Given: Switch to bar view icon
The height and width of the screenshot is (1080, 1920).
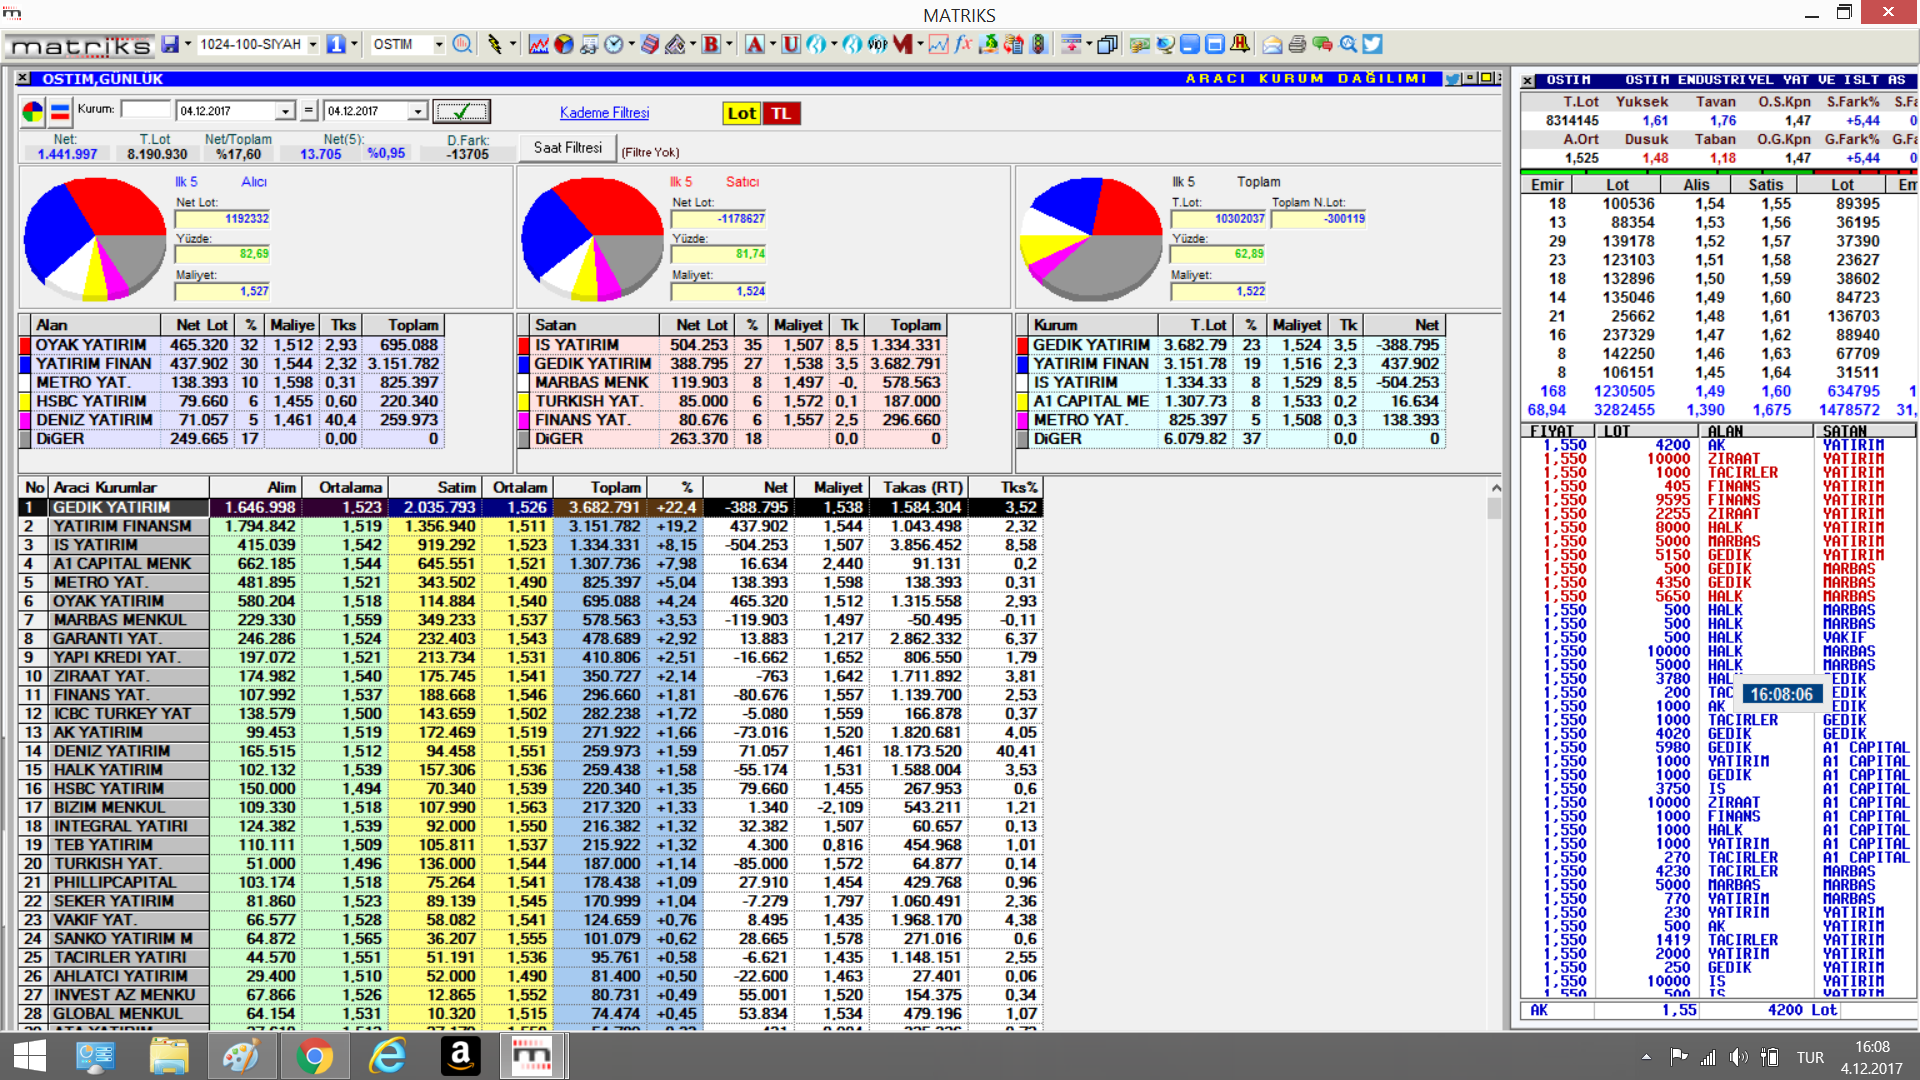Looking at the screenshot, I should (59, 111).
